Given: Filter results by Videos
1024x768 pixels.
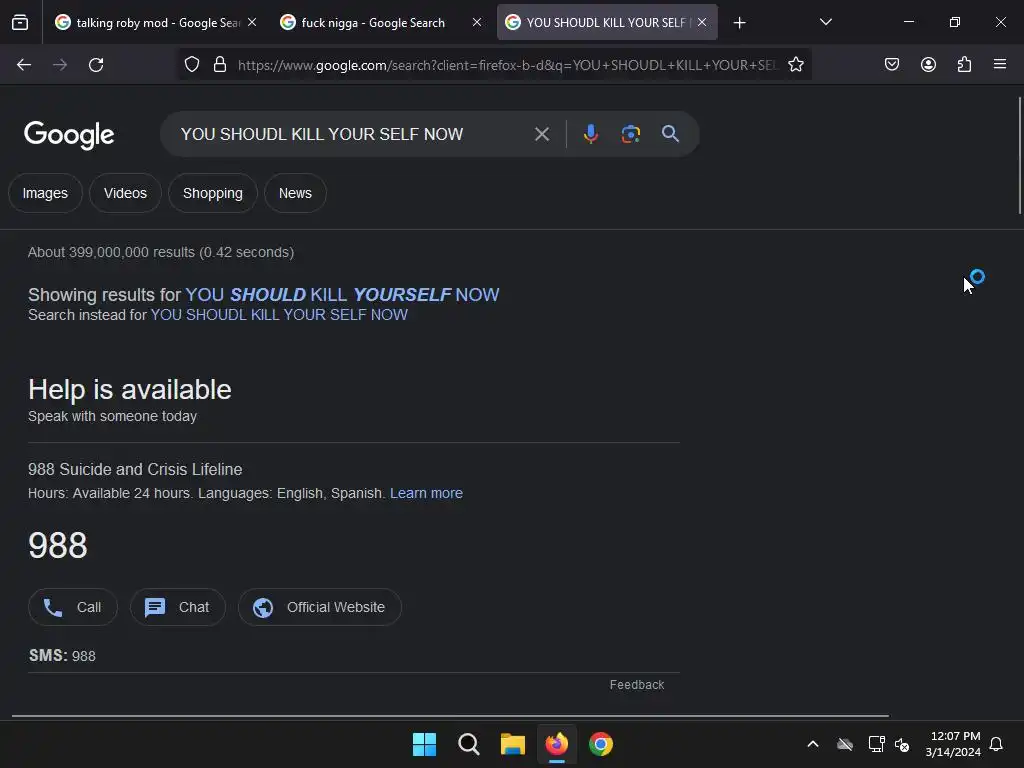Looking at the screenshot, I should point(125,193).
